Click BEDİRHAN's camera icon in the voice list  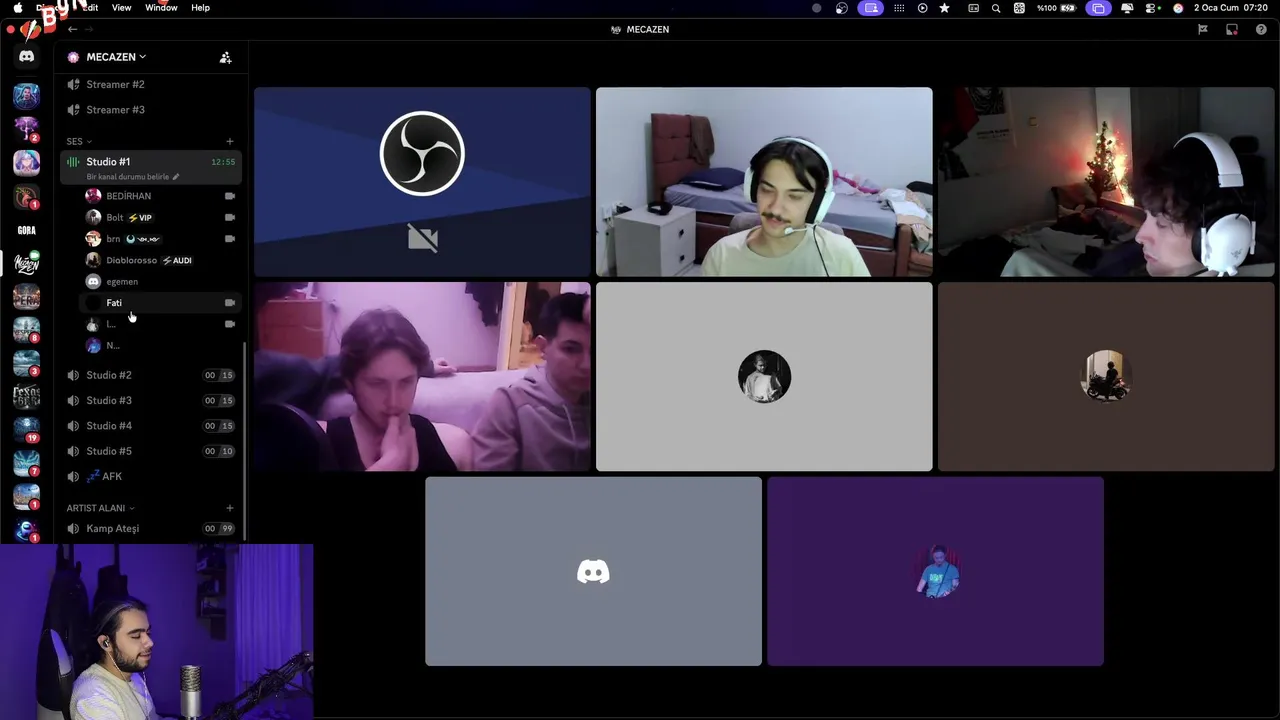pyautogui.click(x=230, y=196)
